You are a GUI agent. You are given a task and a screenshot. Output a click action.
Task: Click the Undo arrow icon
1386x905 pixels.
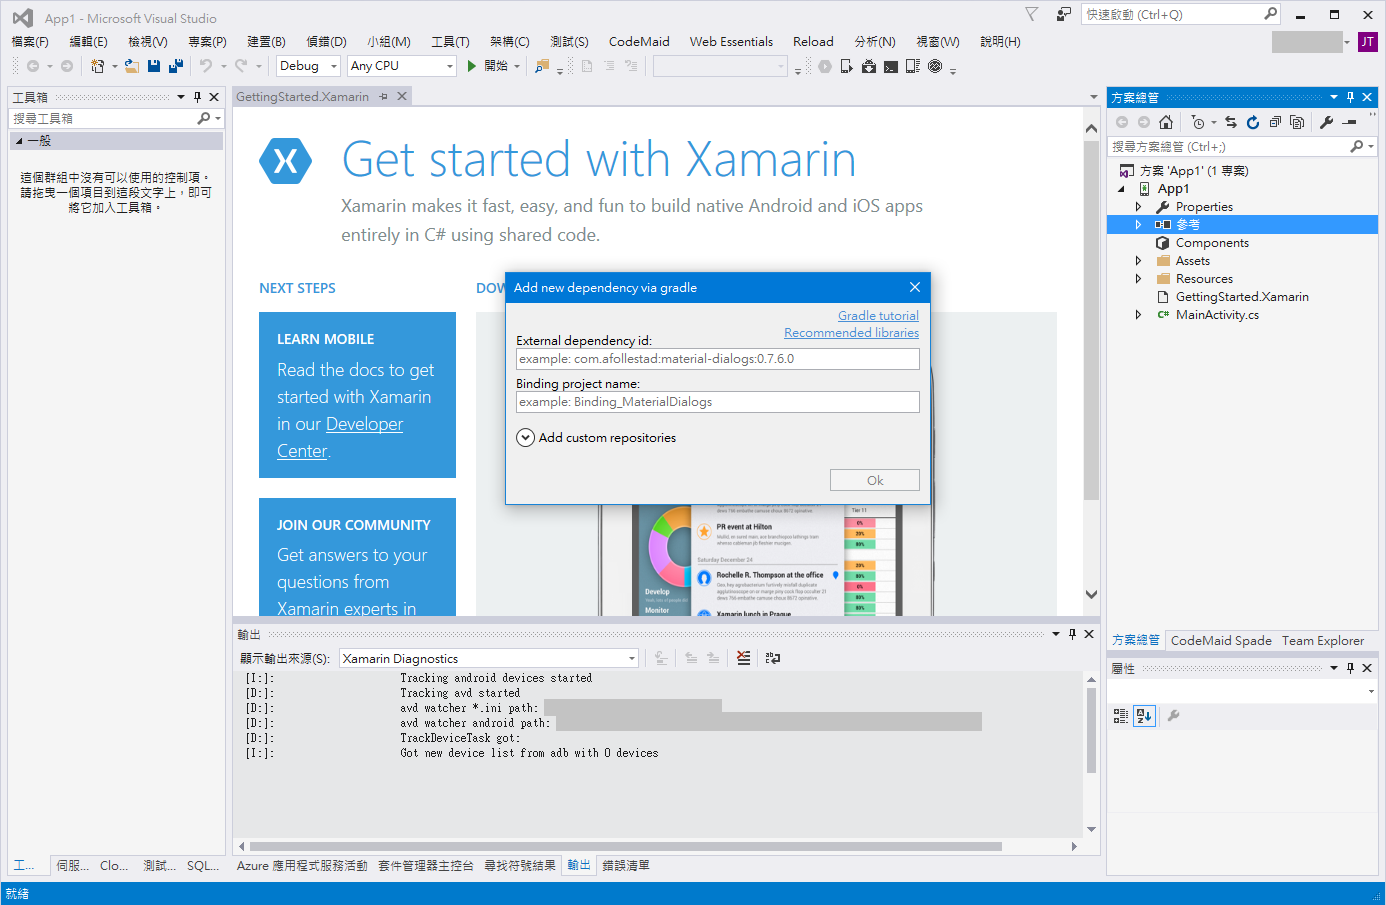pyautogui.click(x=206, y=66)
